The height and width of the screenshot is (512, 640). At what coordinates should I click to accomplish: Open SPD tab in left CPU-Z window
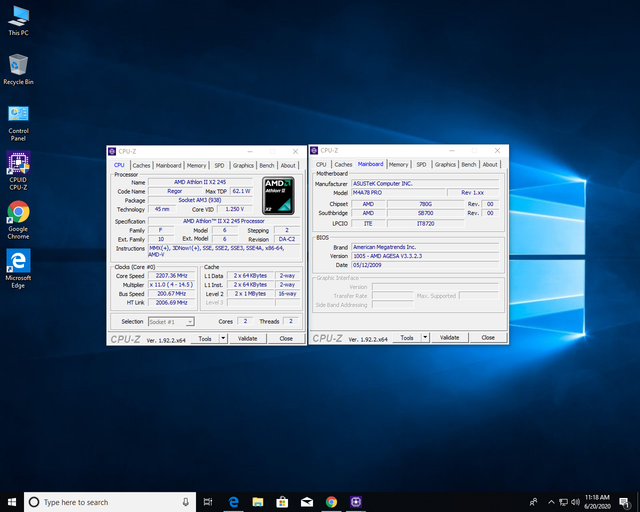(220, 165)
